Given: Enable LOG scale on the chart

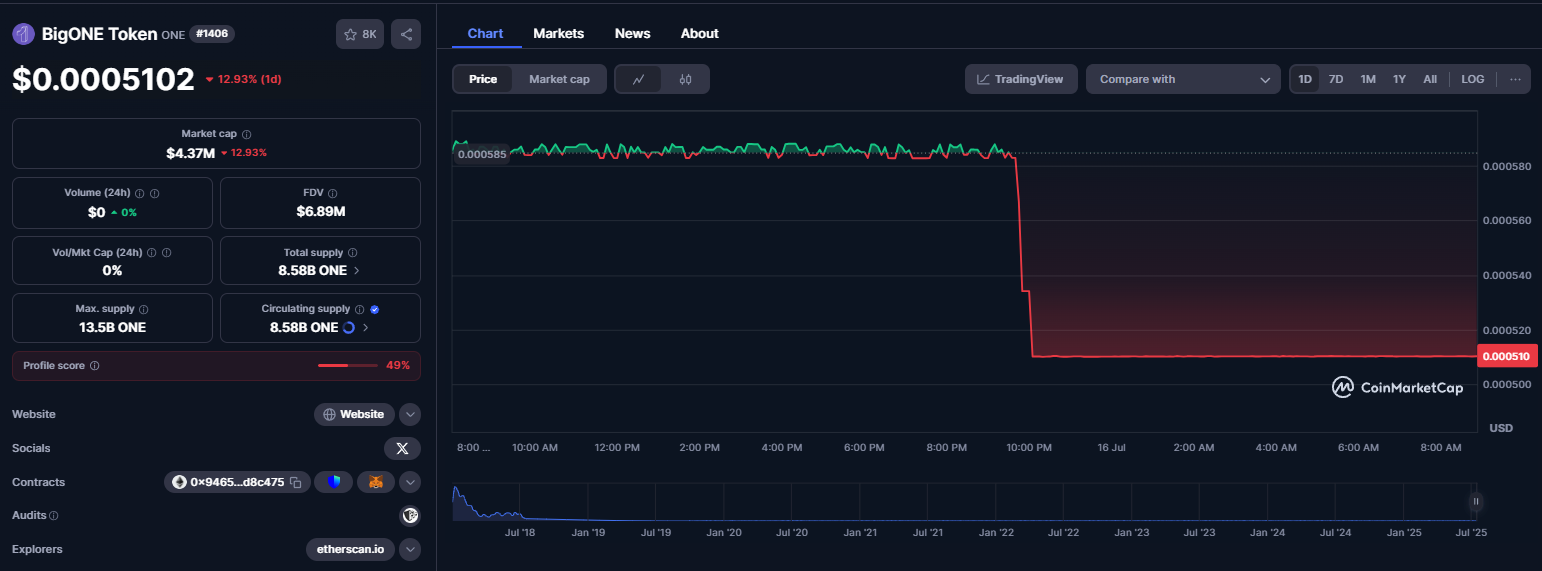Looking at the screenshot, I should pyautogui.click(x=1472, y=79).
